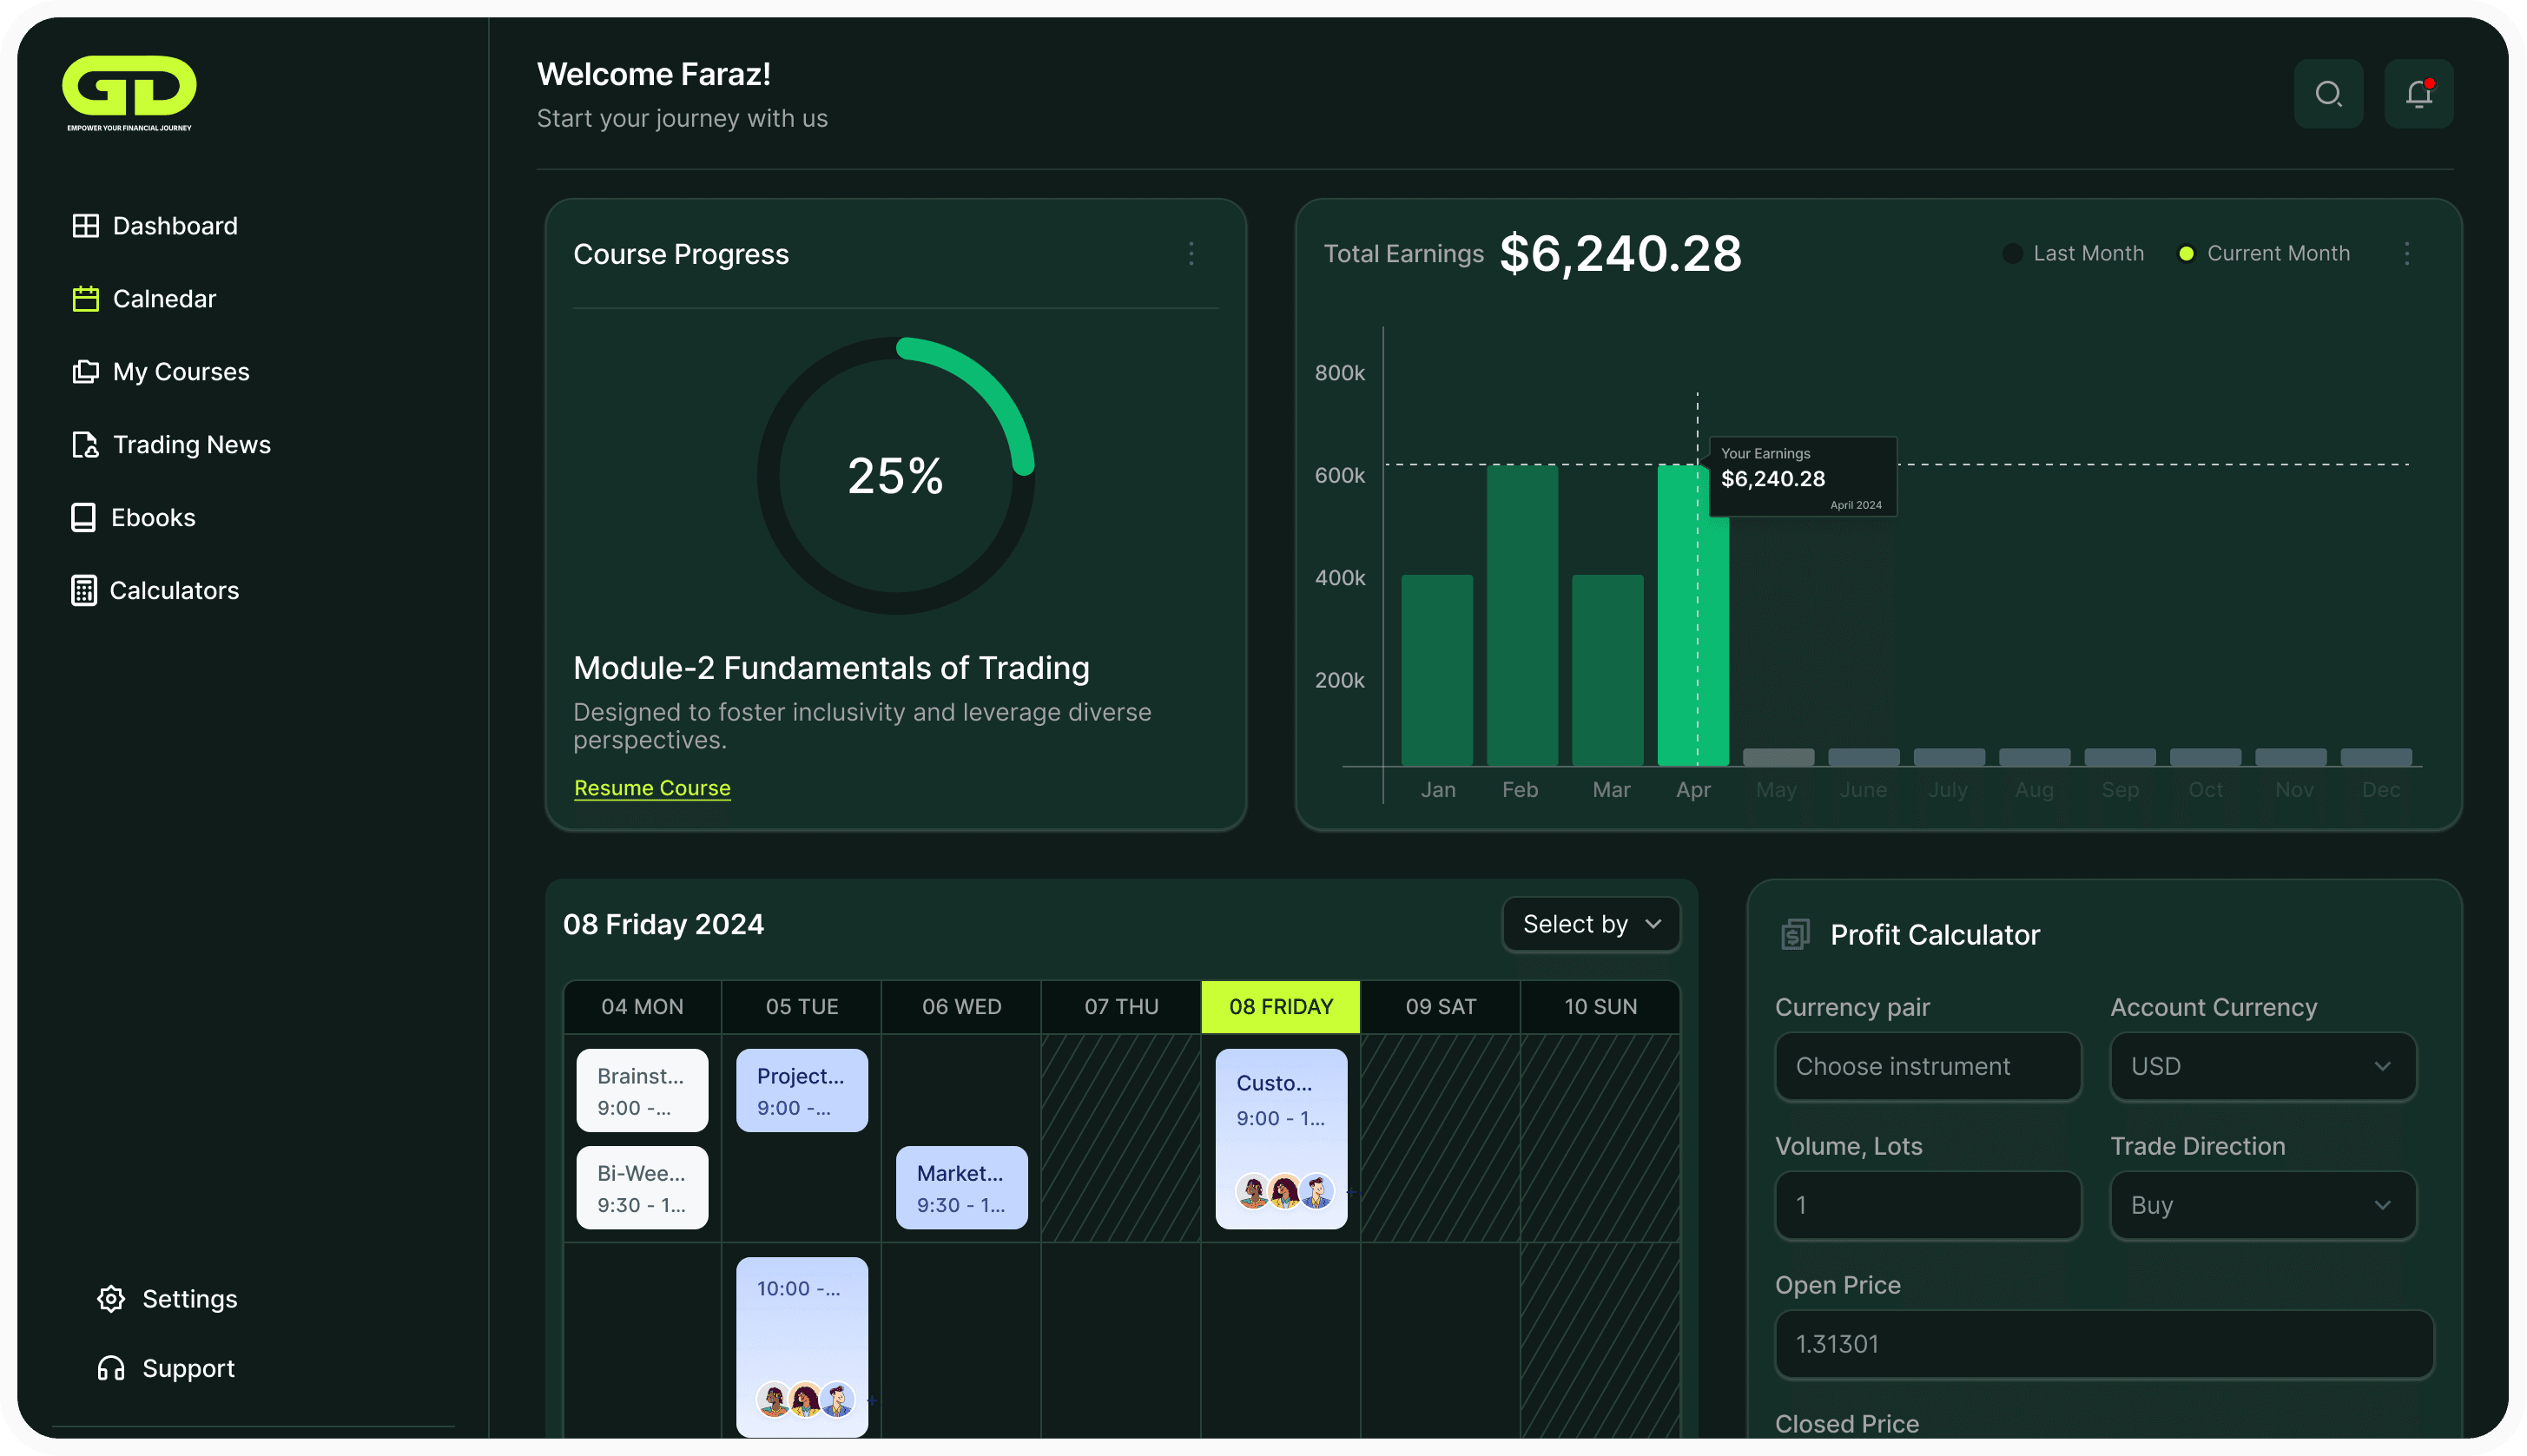Select the 09 SAT day tab
The image size is (2527, 1456).
[1440, 1007]
